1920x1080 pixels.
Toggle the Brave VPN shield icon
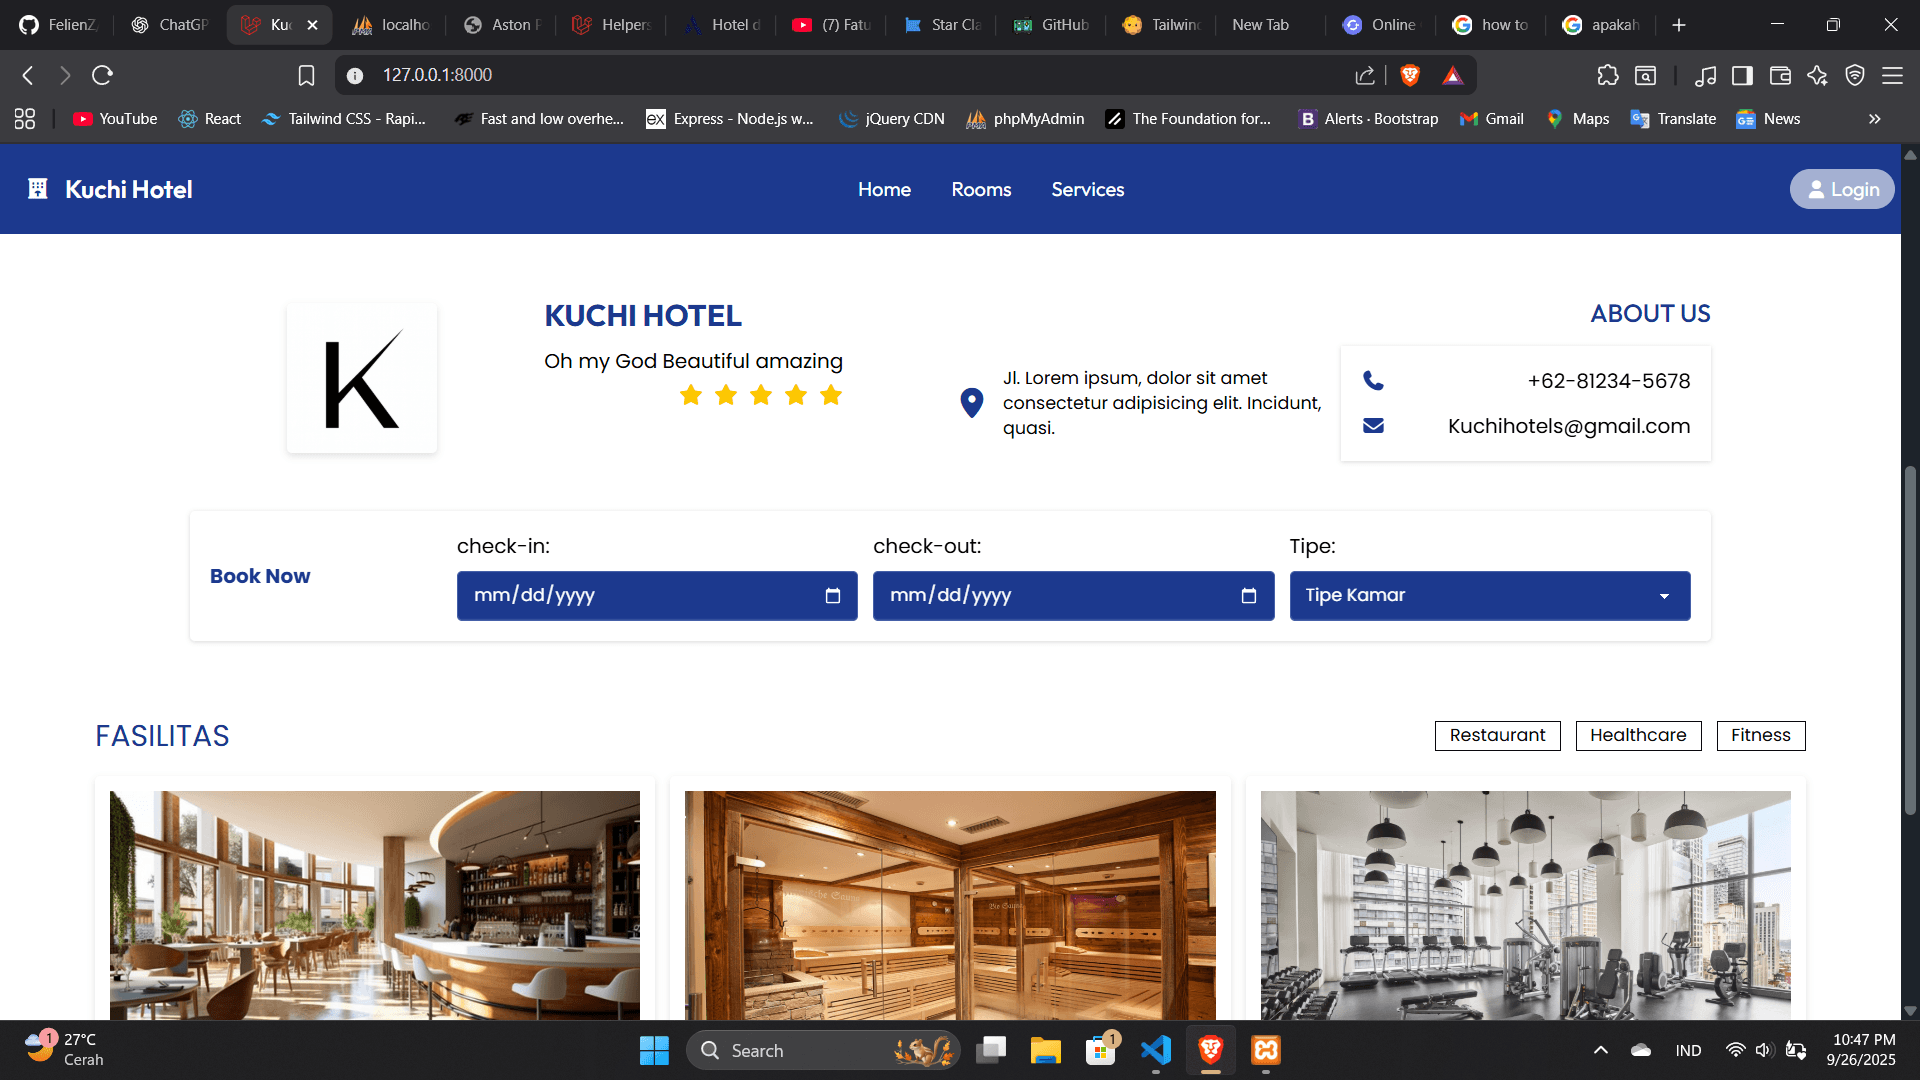pos(1855,75)
